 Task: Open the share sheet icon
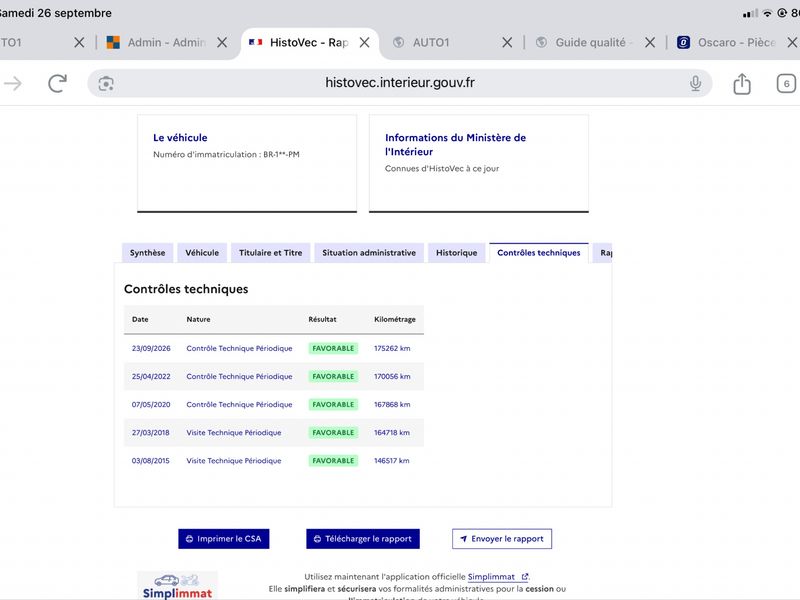pyautogui.click(x=742, y=83)
